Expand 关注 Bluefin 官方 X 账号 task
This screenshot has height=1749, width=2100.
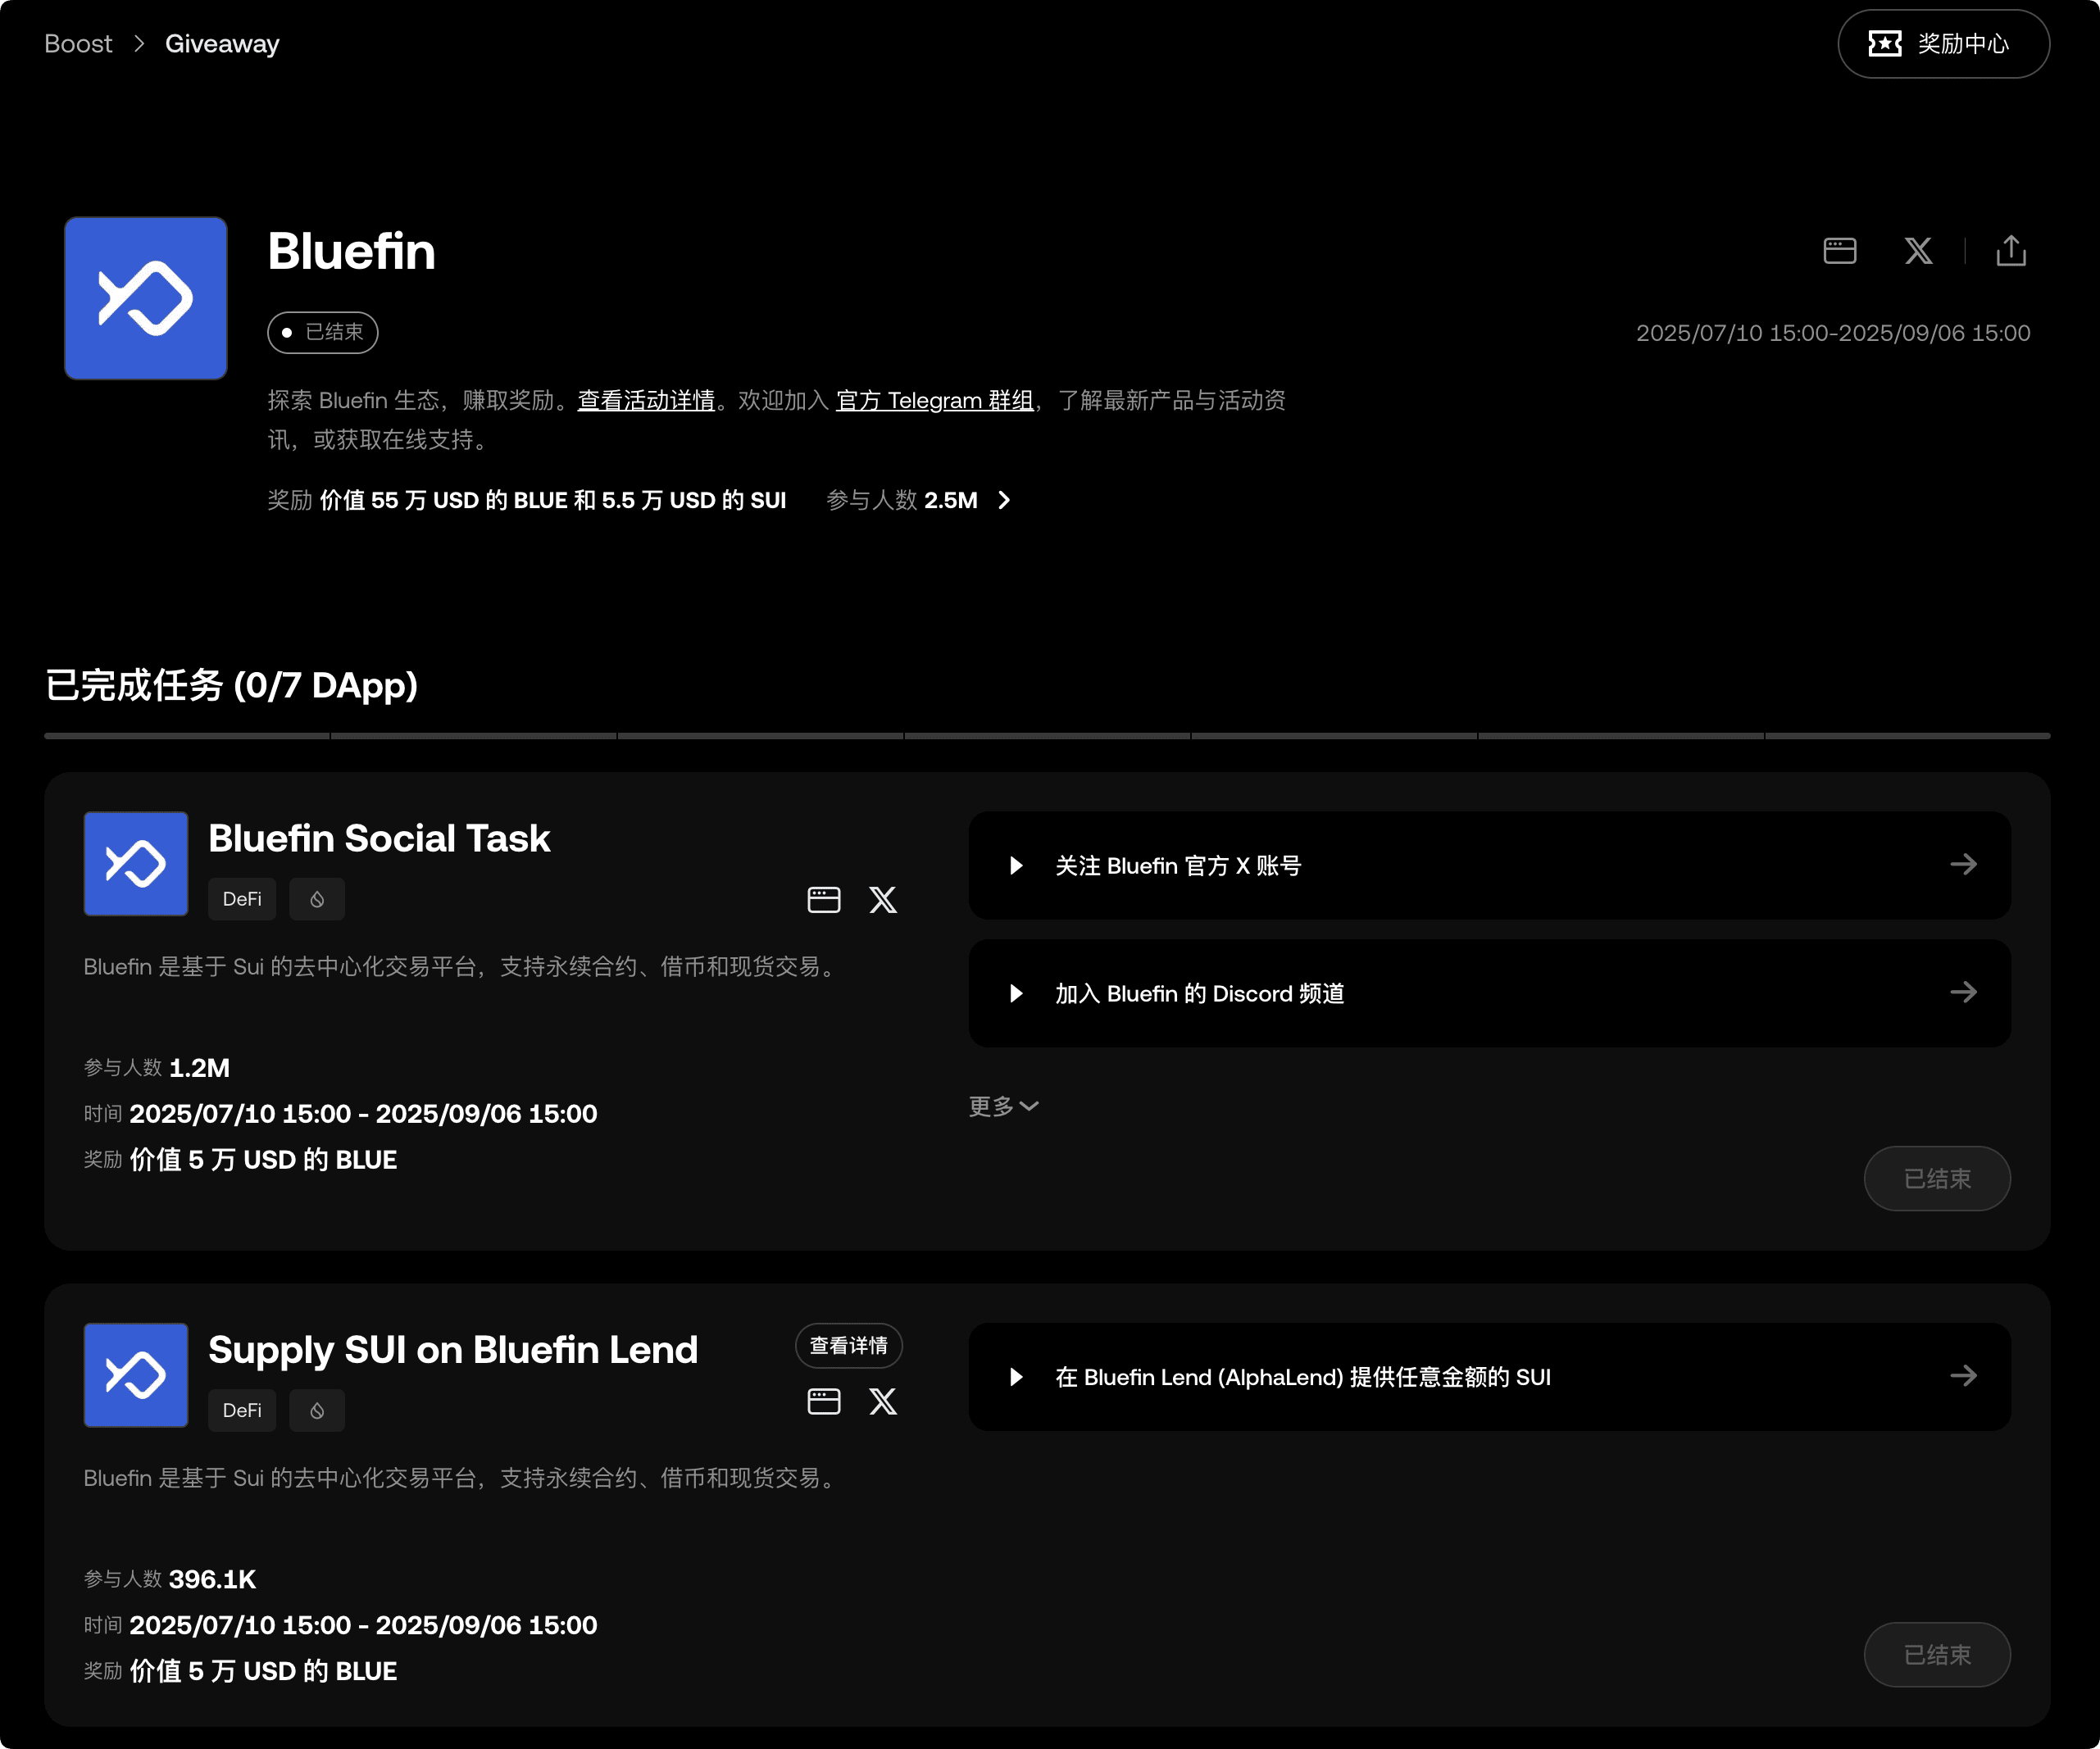pos(1016,865)
